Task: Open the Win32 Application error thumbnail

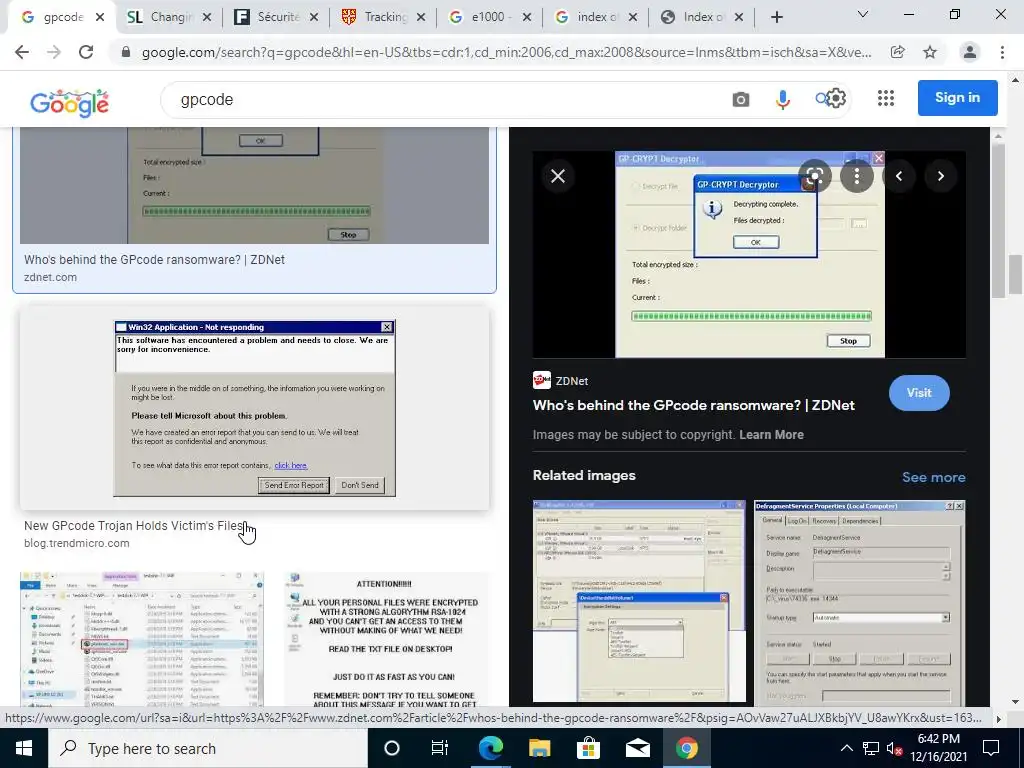Action: (255, 408)
